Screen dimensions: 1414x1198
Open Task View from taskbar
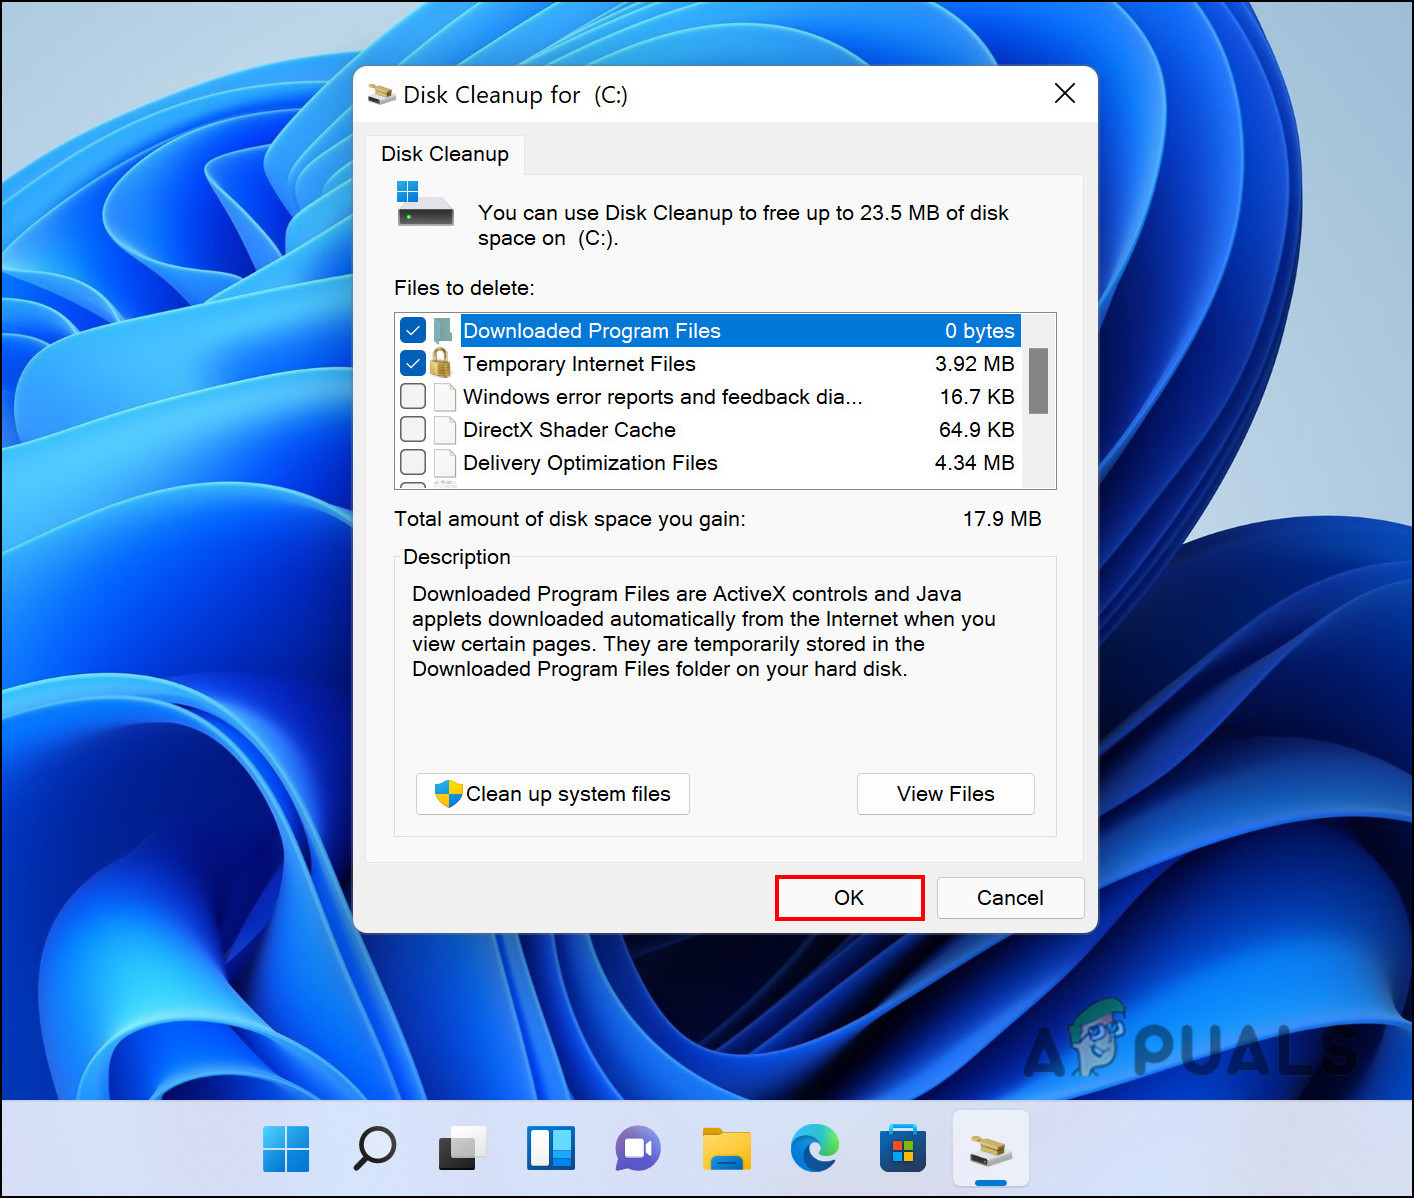pos(462,1148)
